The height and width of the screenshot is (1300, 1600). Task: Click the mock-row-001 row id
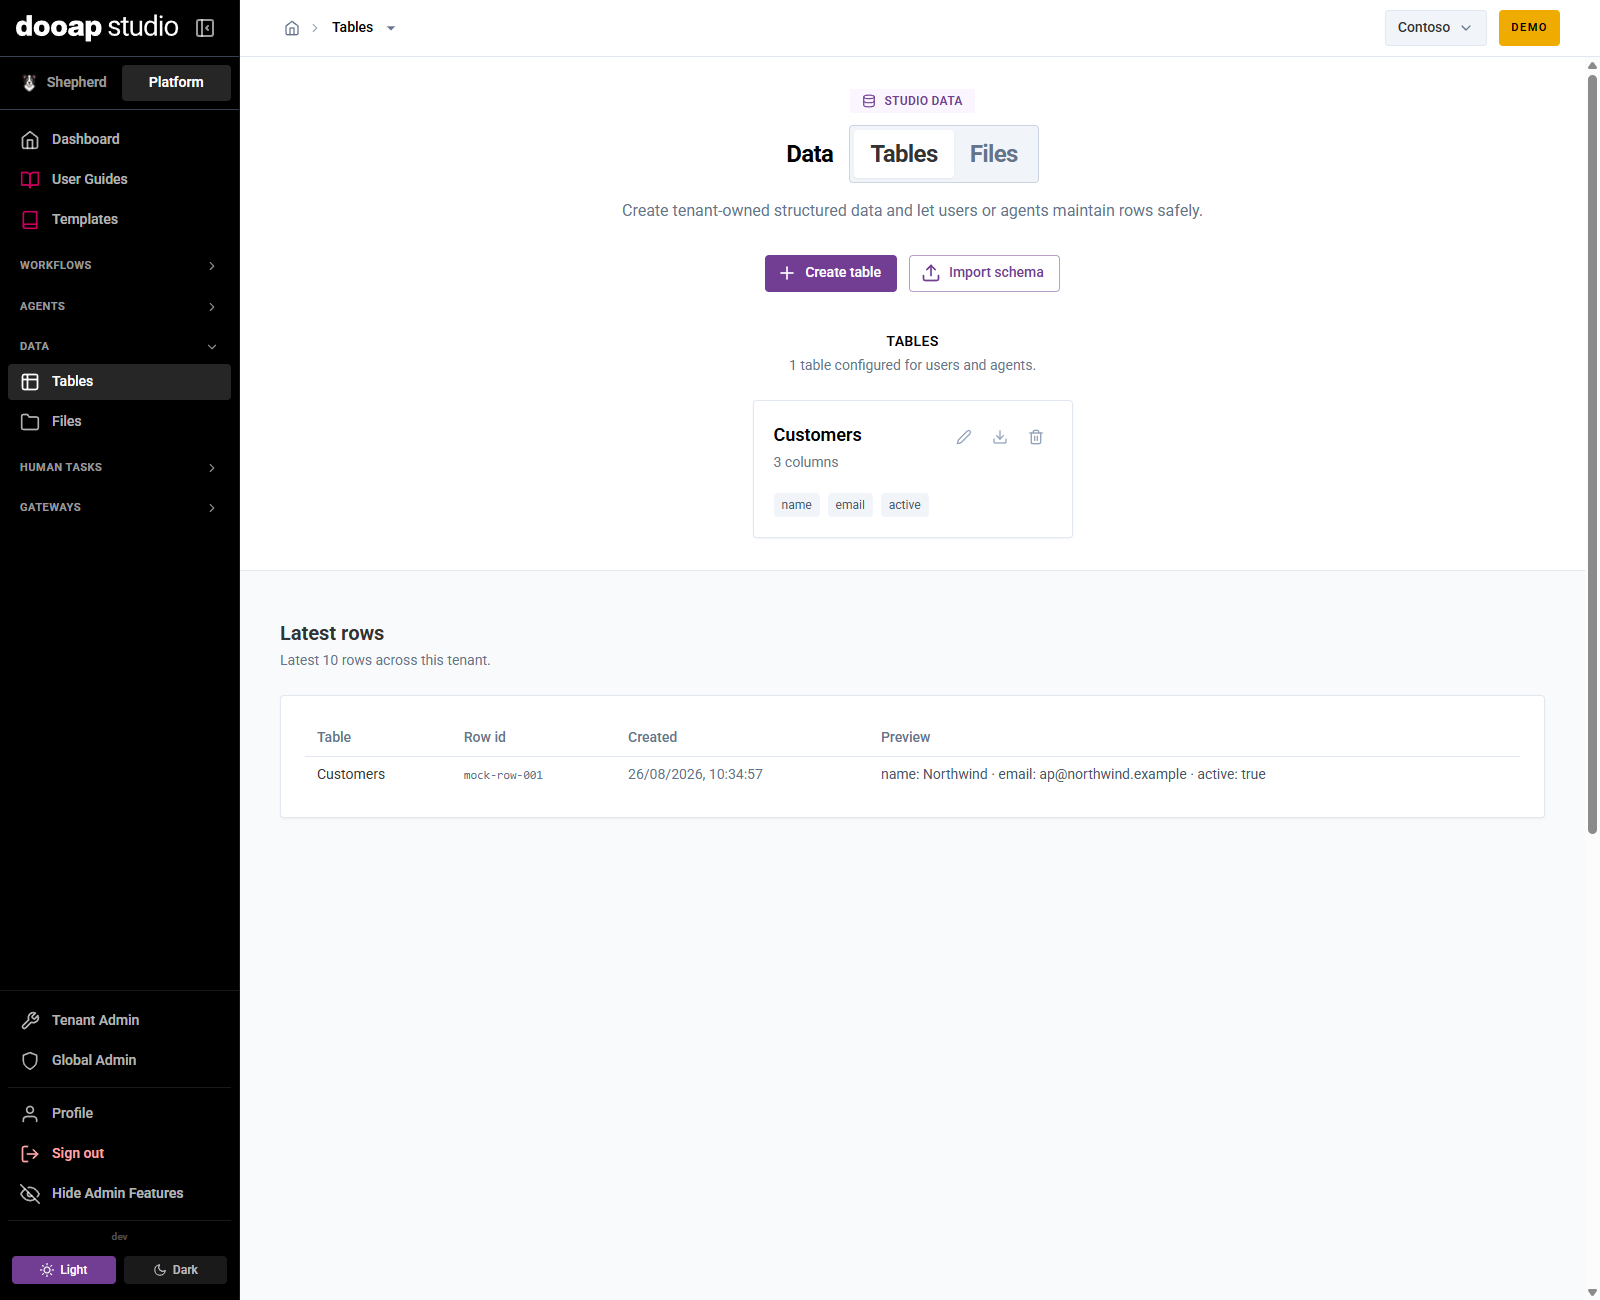503,775
